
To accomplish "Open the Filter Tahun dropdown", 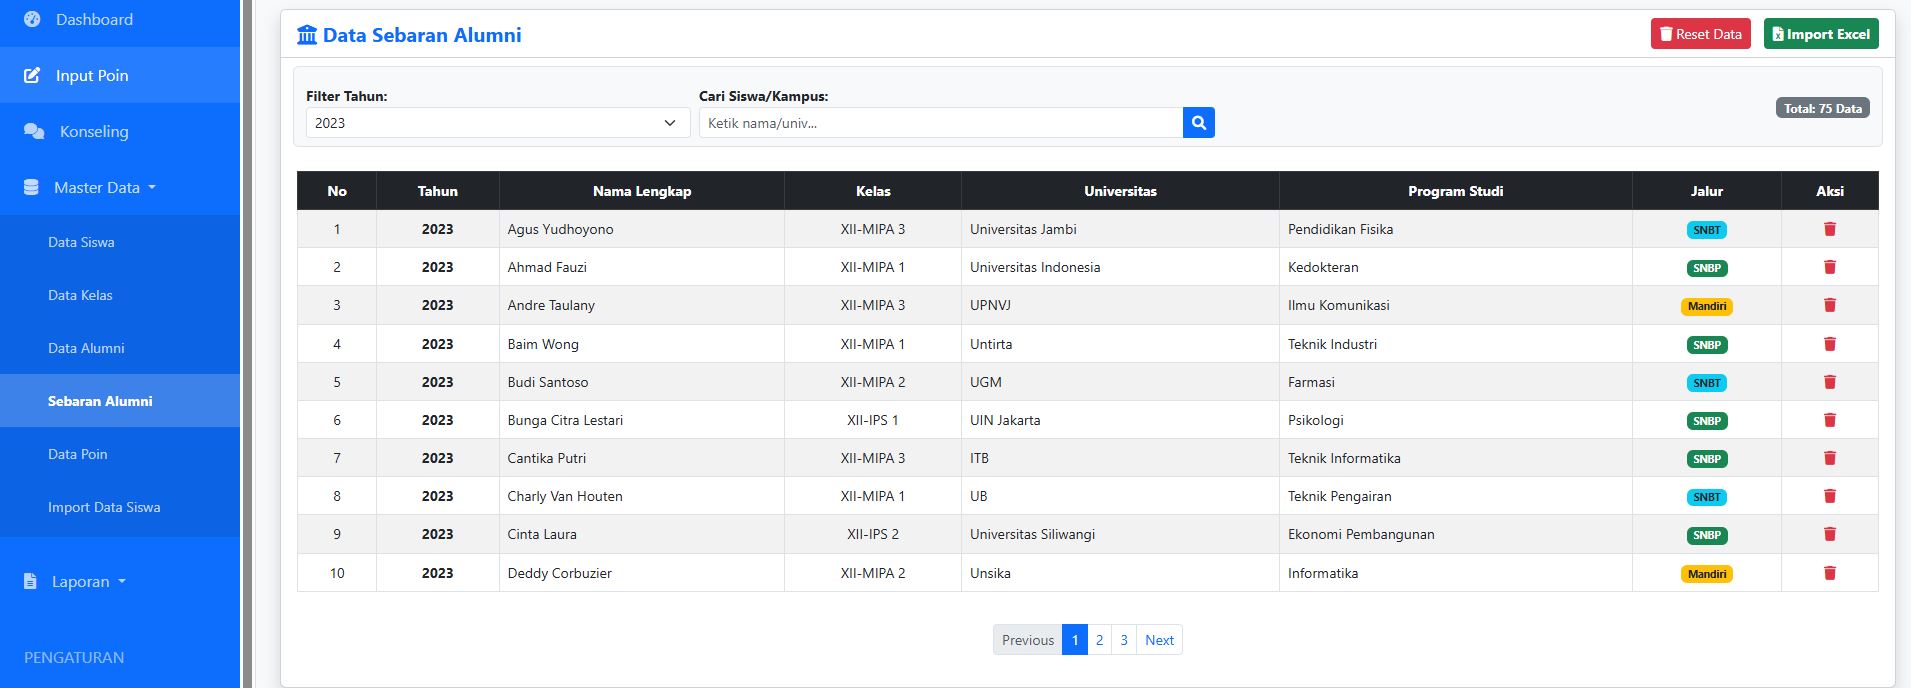I will click(x=497, y=123).
